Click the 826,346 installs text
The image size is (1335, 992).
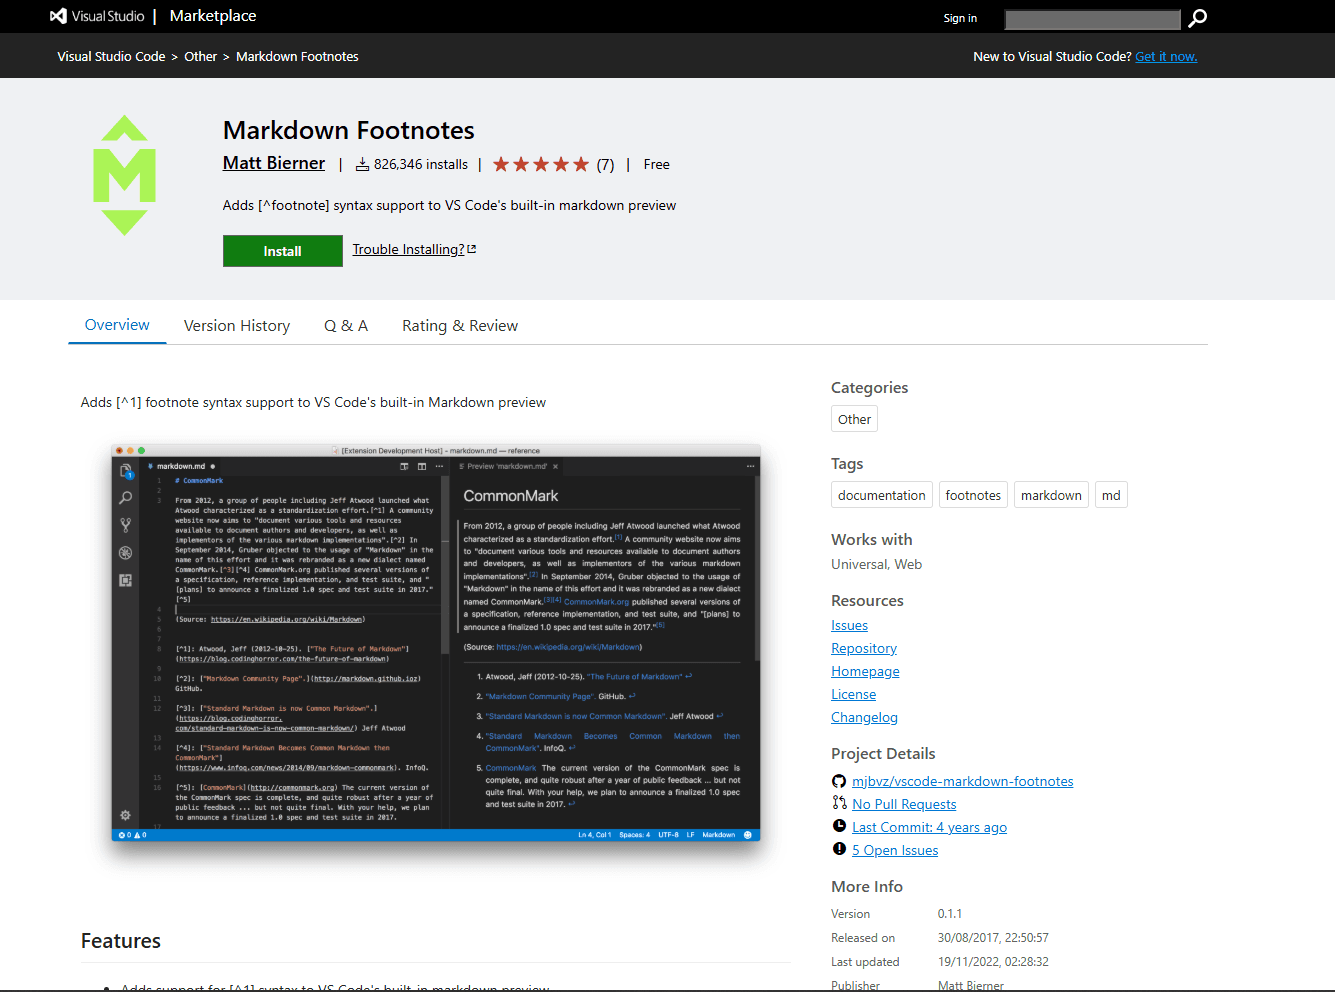[420, 164]
